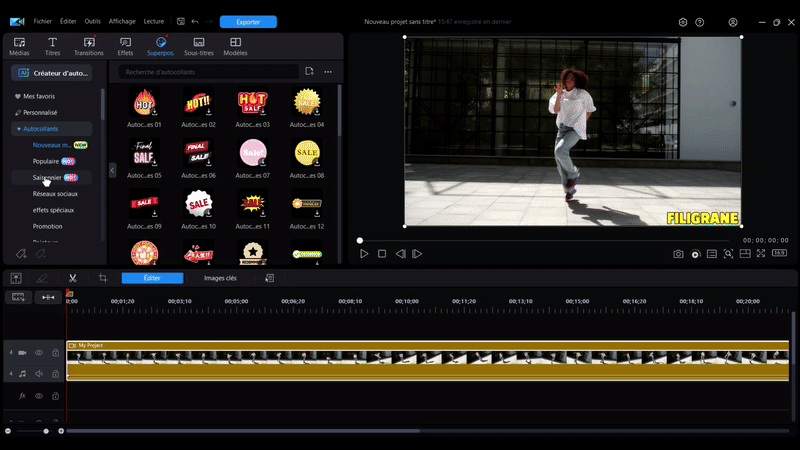
Task: Toggle fullscreen preview icon
Action: tap(761, 253)
